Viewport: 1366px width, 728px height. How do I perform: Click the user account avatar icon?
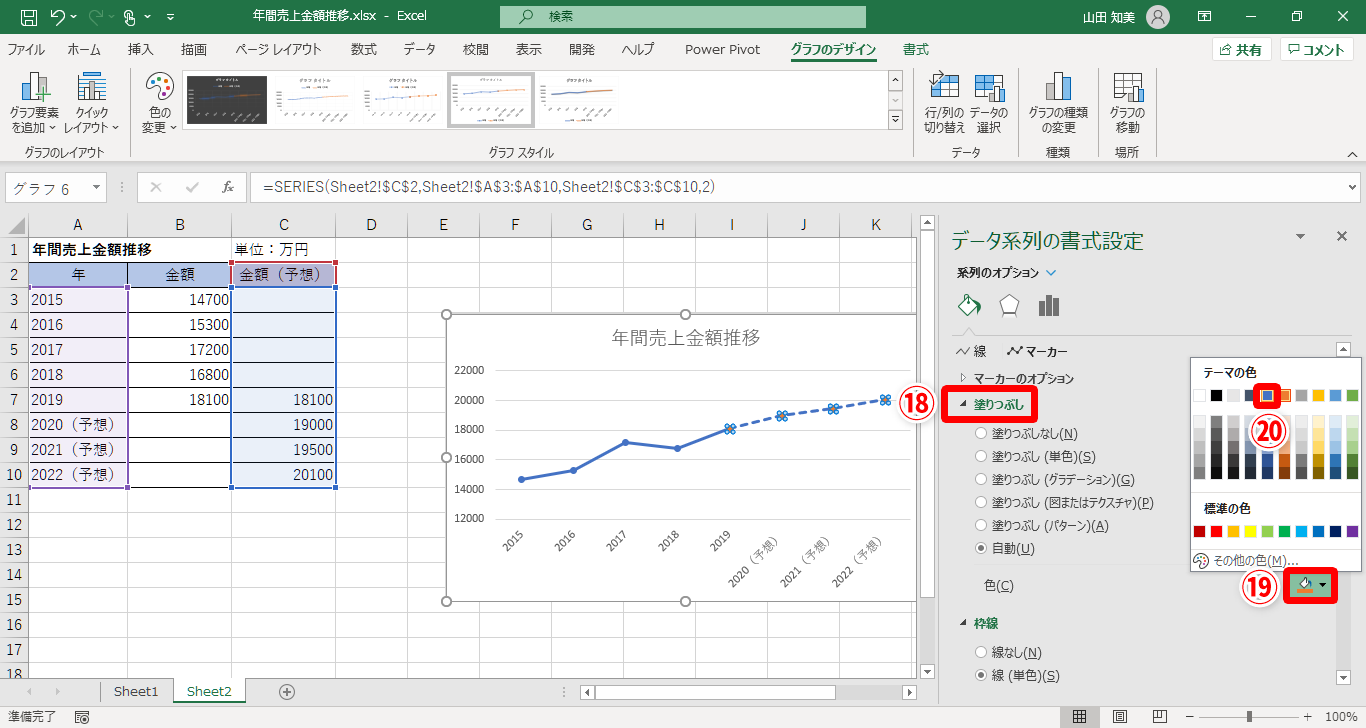(1157, 17)
